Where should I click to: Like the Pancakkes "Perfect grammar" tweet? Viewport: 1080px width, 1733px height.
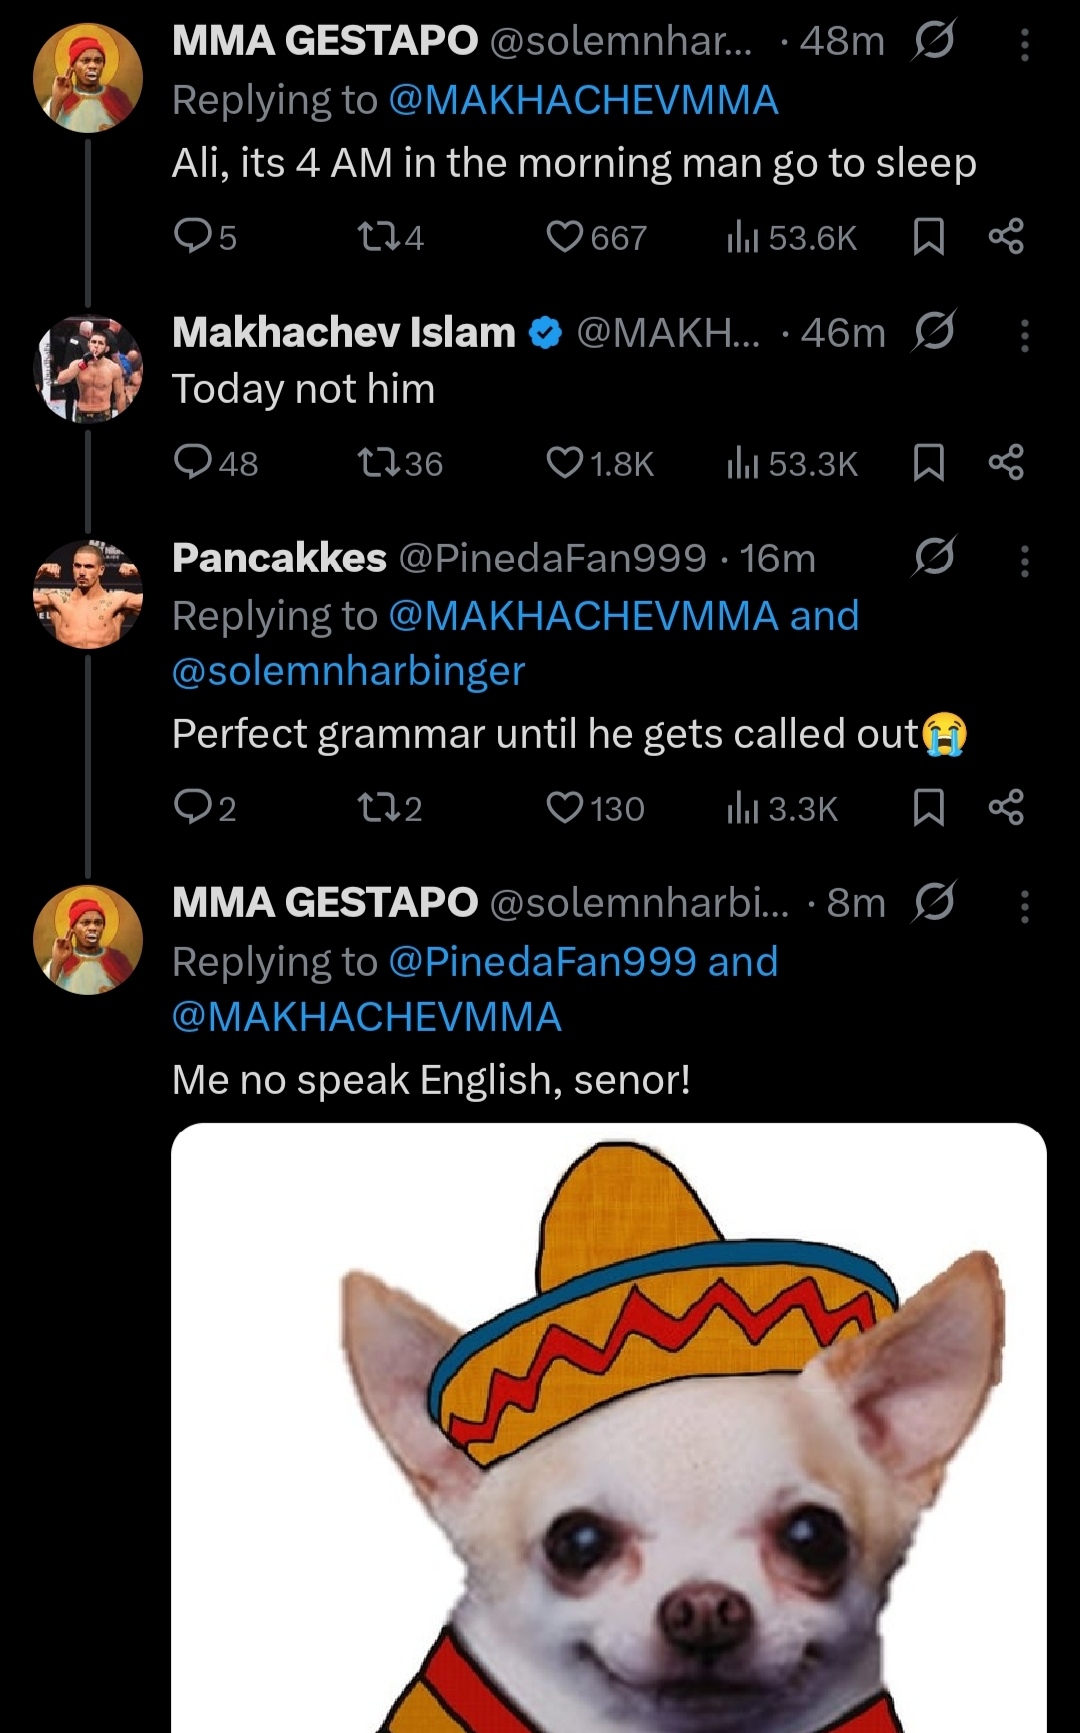point(565,808)
